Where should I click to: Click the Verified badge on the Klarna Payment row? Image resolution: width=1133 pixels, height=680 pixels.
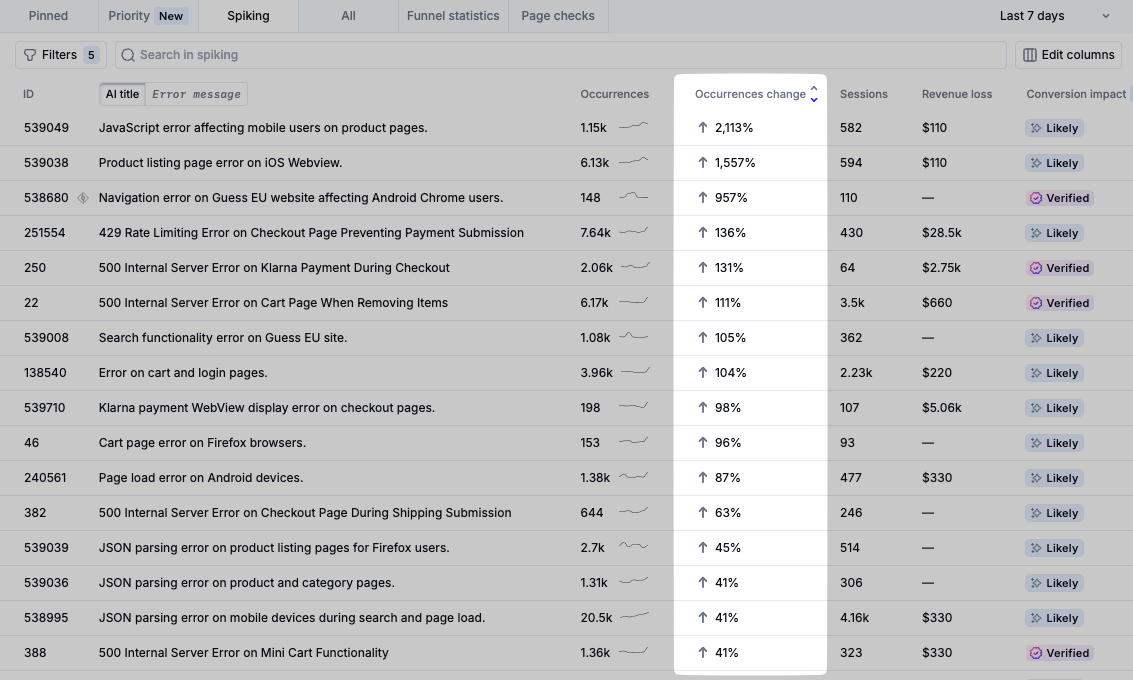[1060, 268]
